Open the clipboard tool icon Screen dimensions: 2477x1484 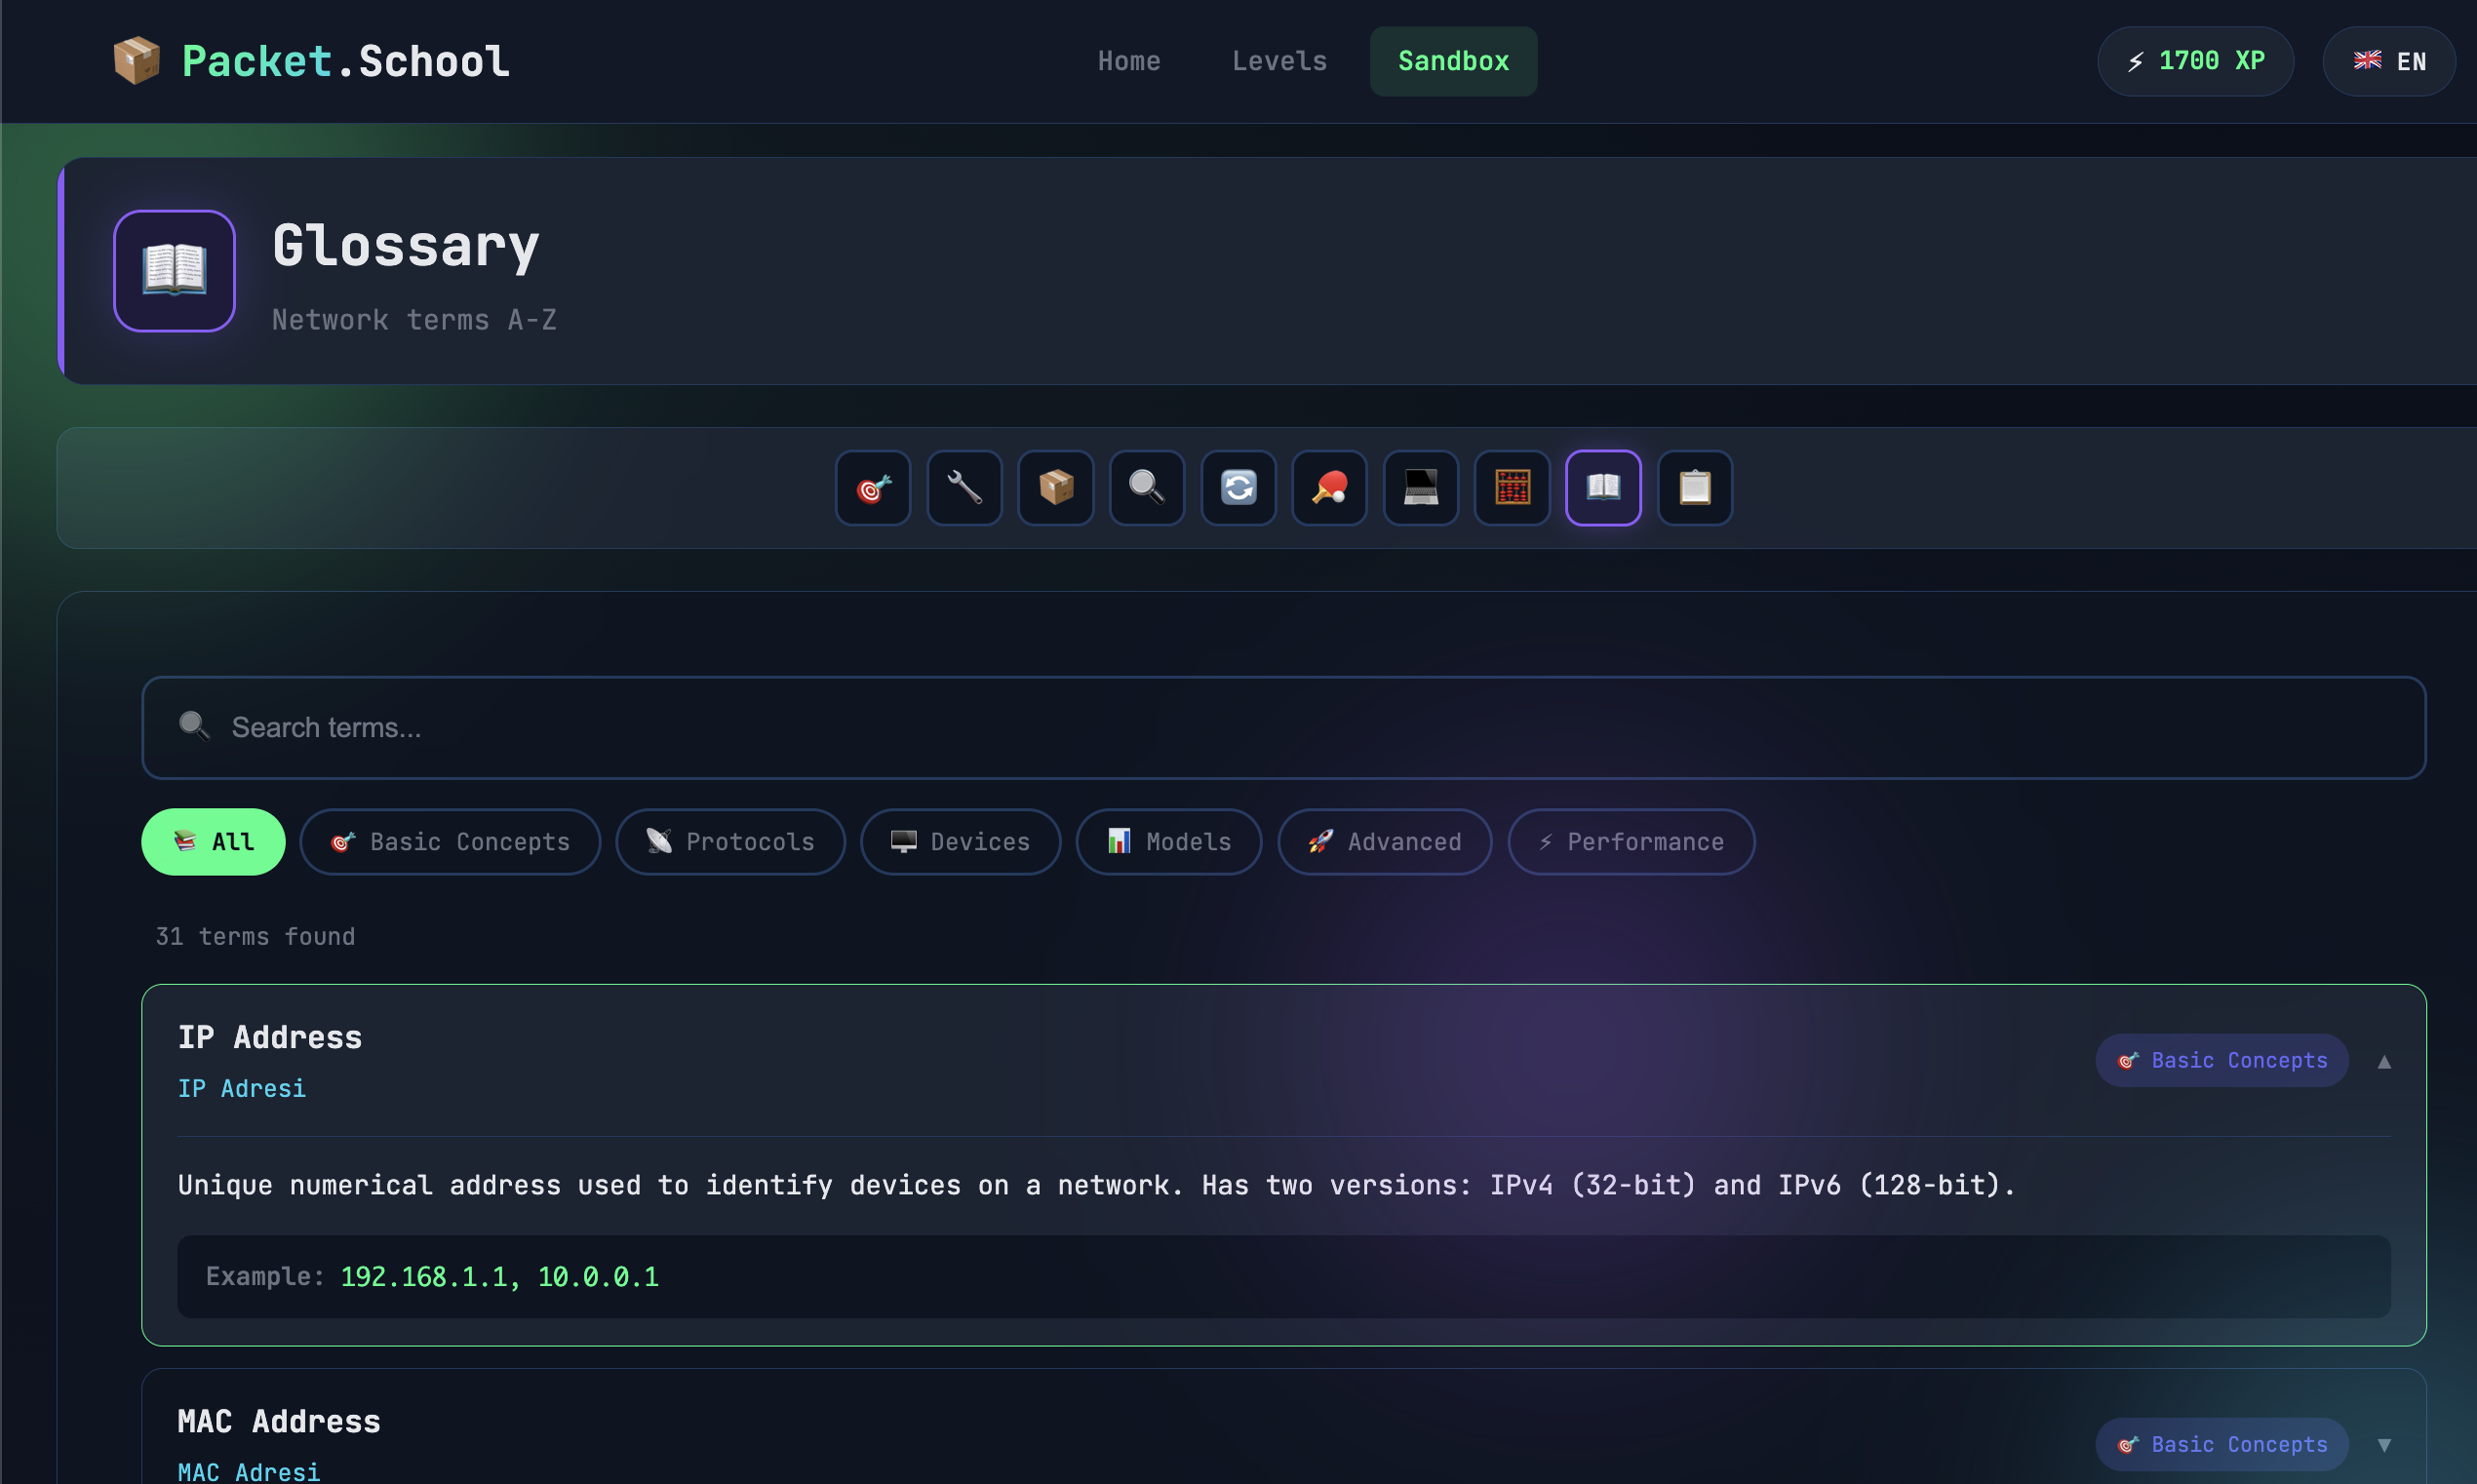1694,488
